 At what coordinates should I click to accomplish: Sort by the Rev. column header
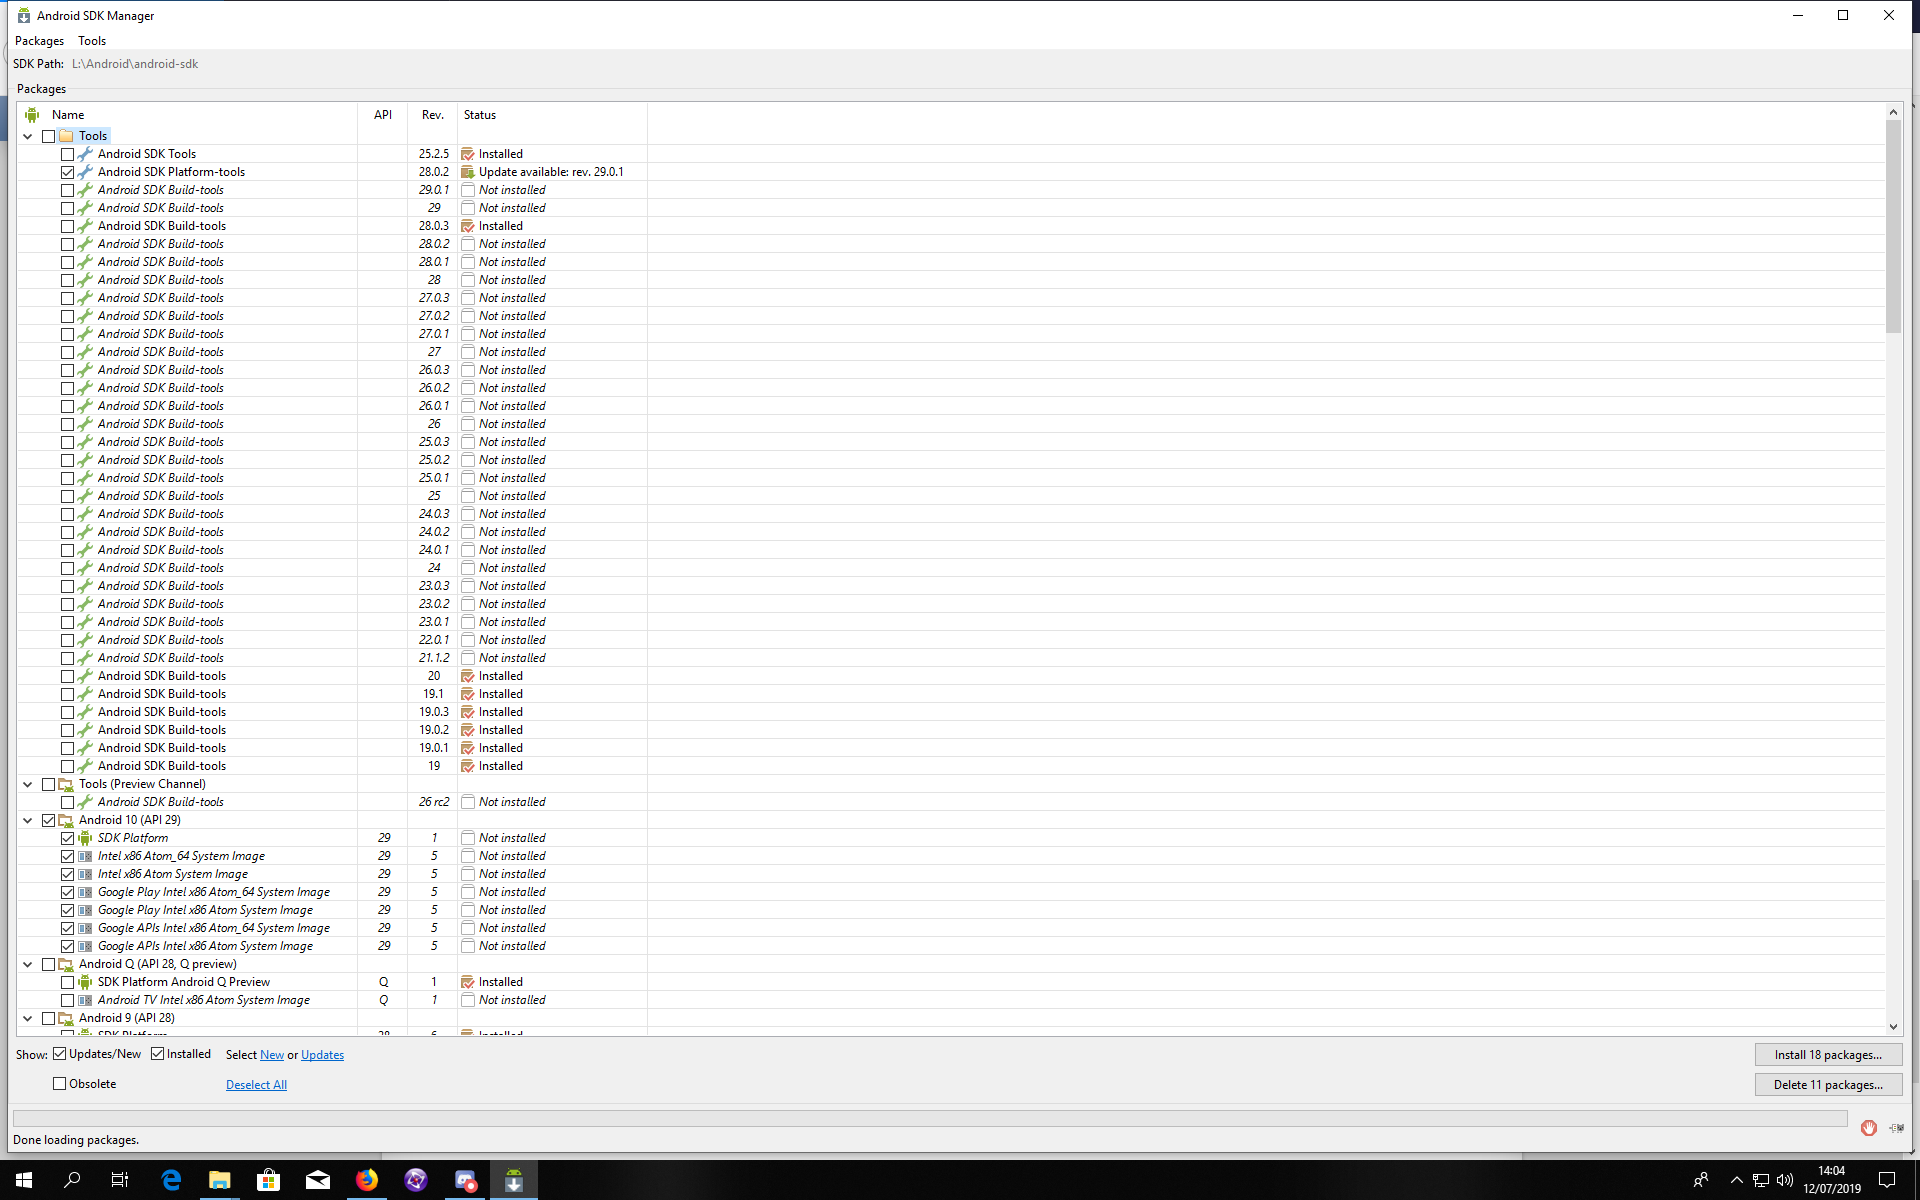click(x=433, y=115)
